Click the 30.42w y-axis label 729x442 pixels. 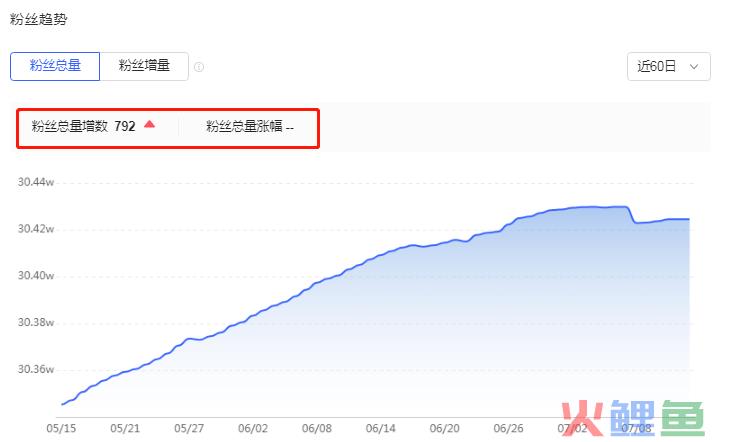tap(36, 229)
